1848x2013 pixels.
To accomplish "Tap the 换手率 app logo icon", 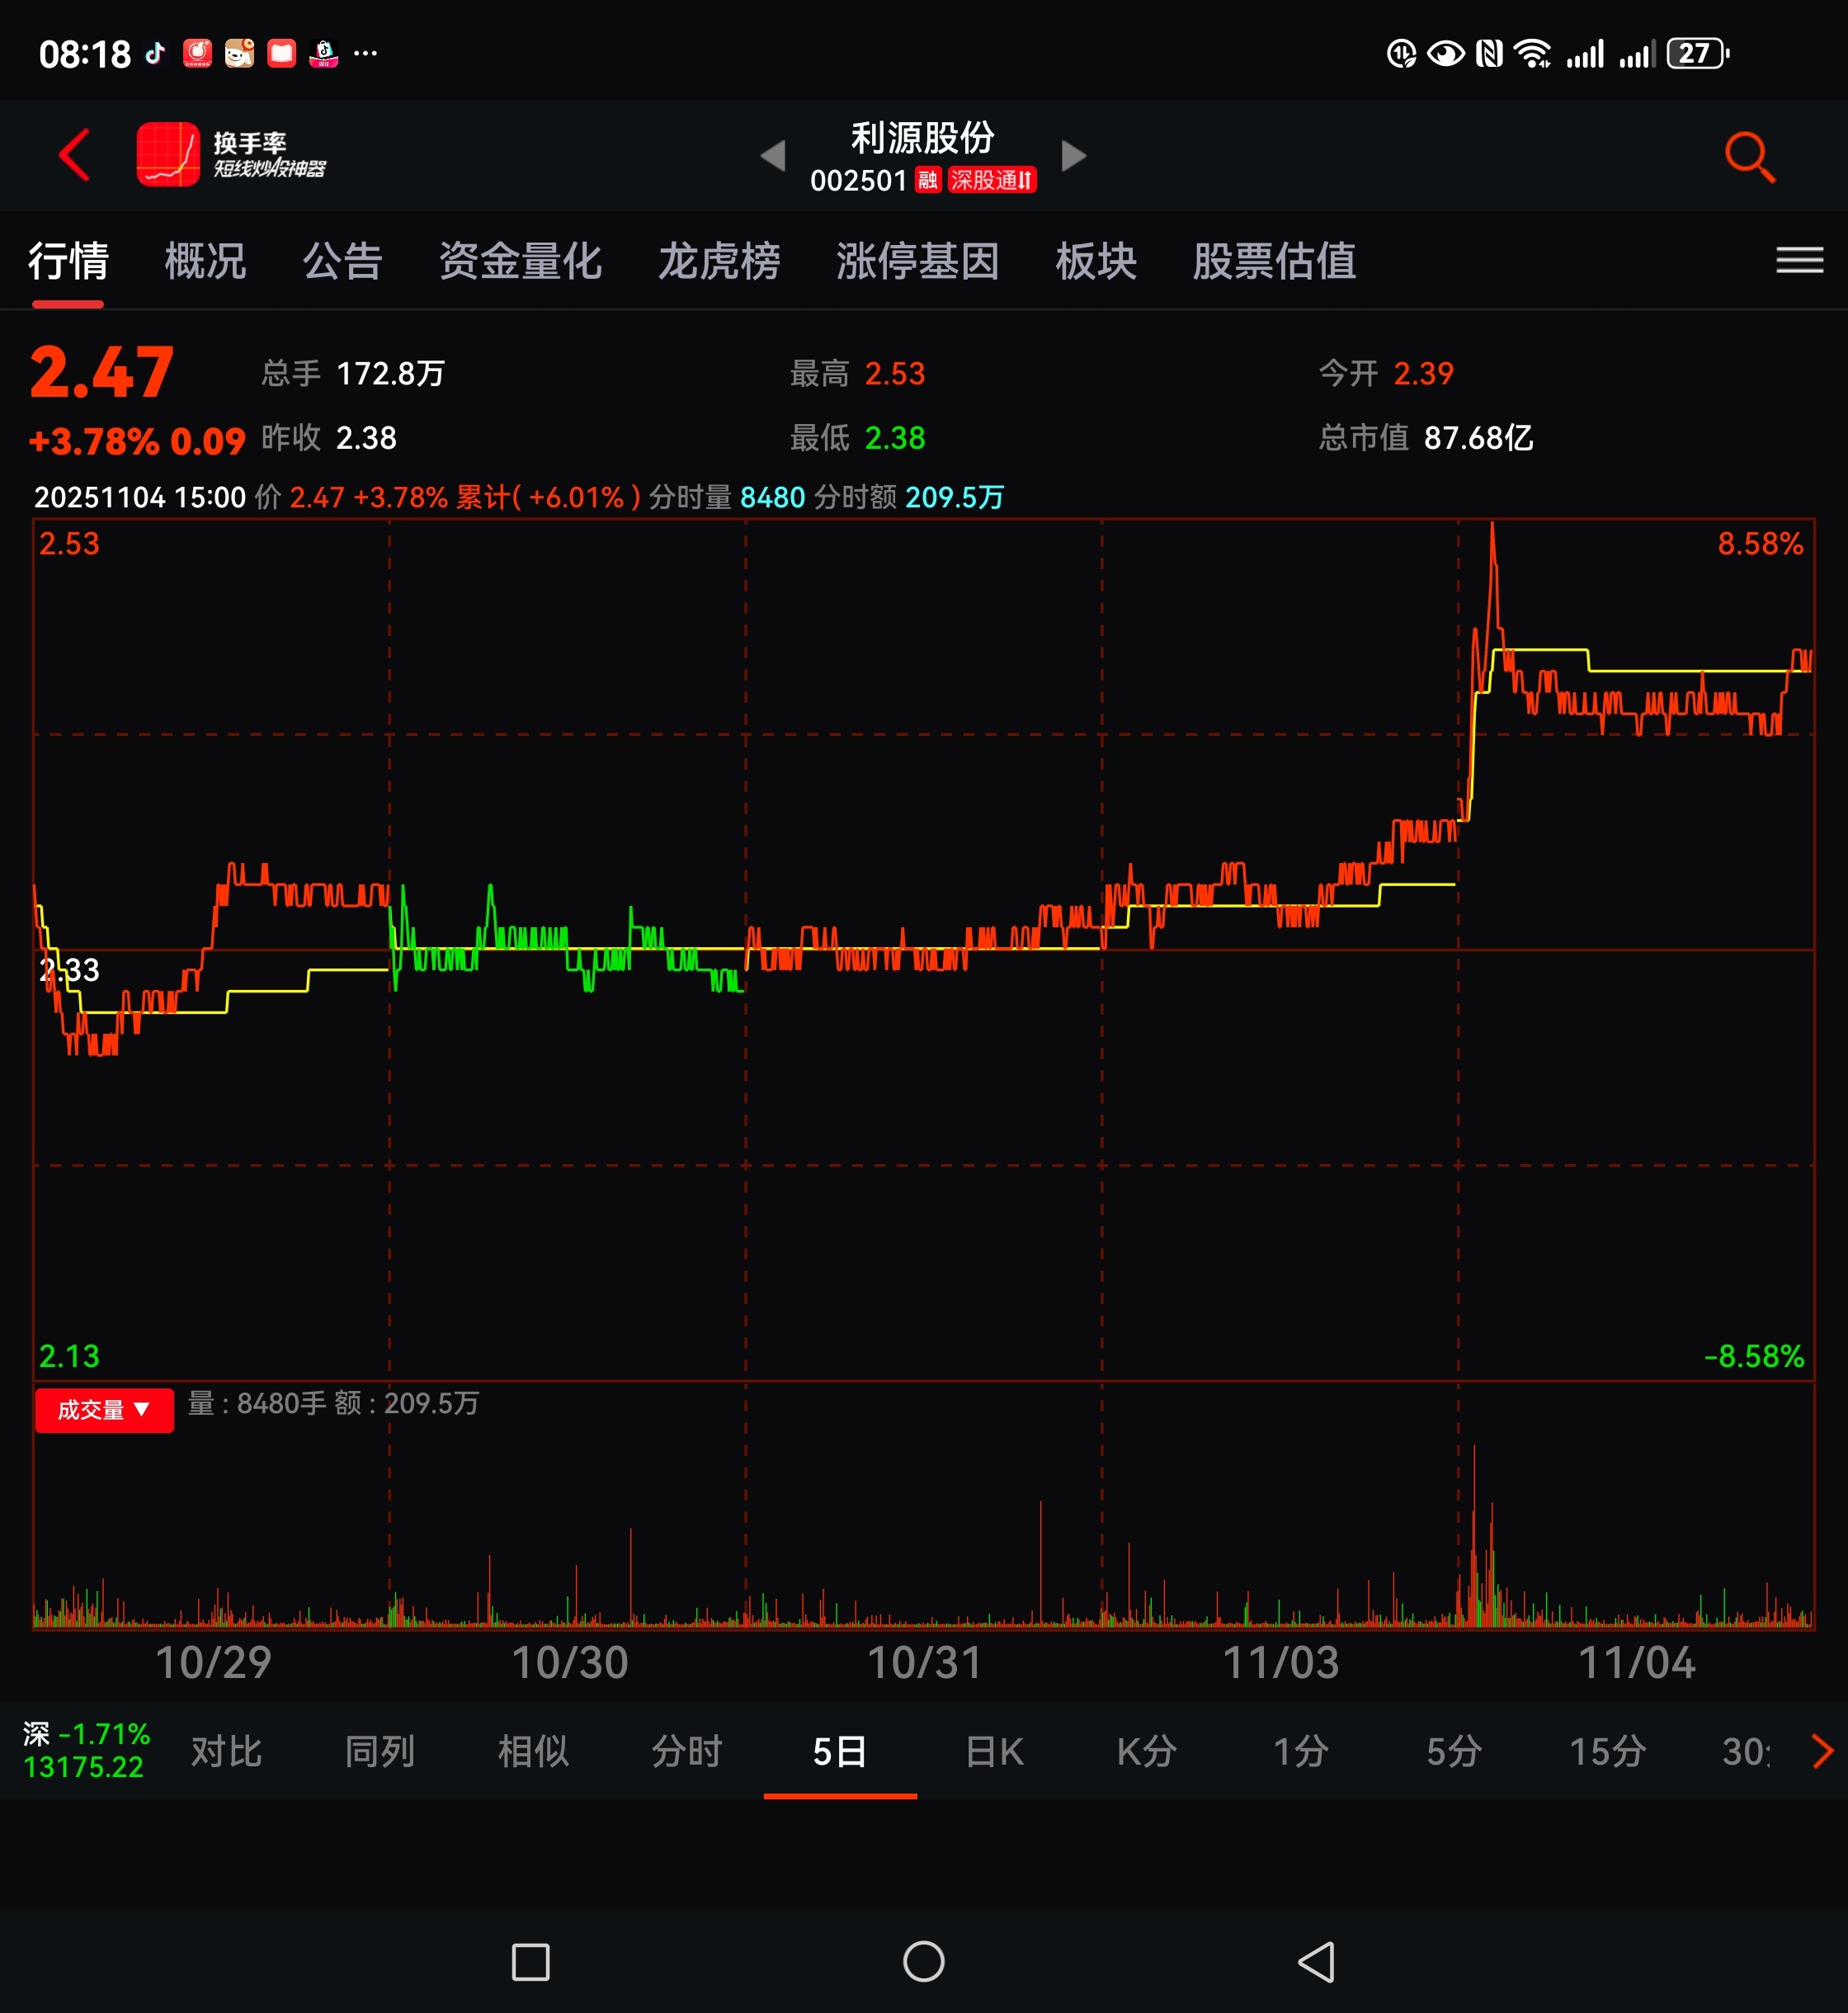I will pyautogui.click(x=168, y=155).
